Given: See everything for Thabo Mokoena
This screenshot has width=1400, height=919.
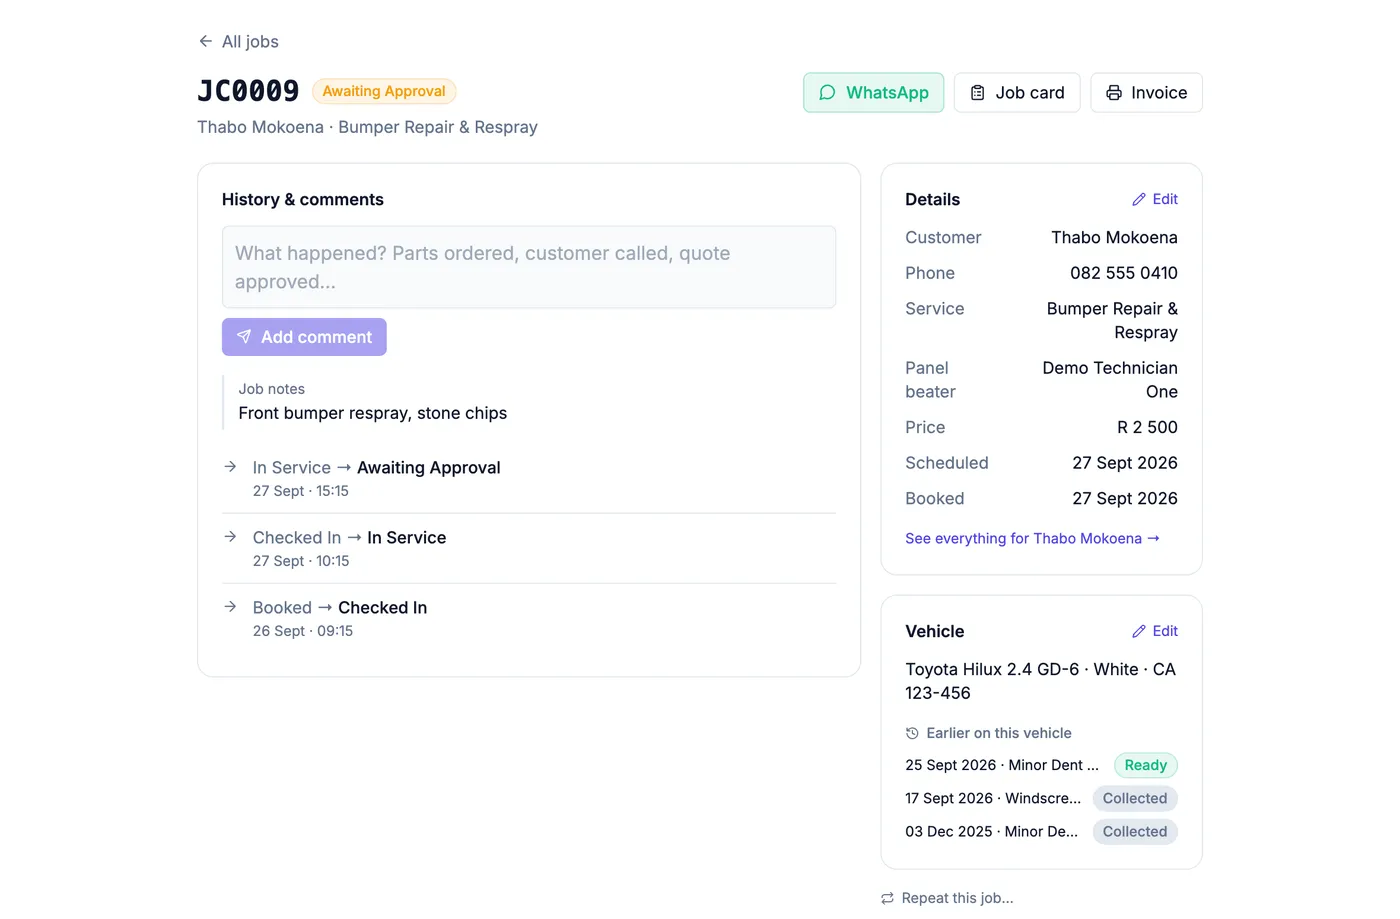Looking at the screenshot, I should coord(1032,538).
